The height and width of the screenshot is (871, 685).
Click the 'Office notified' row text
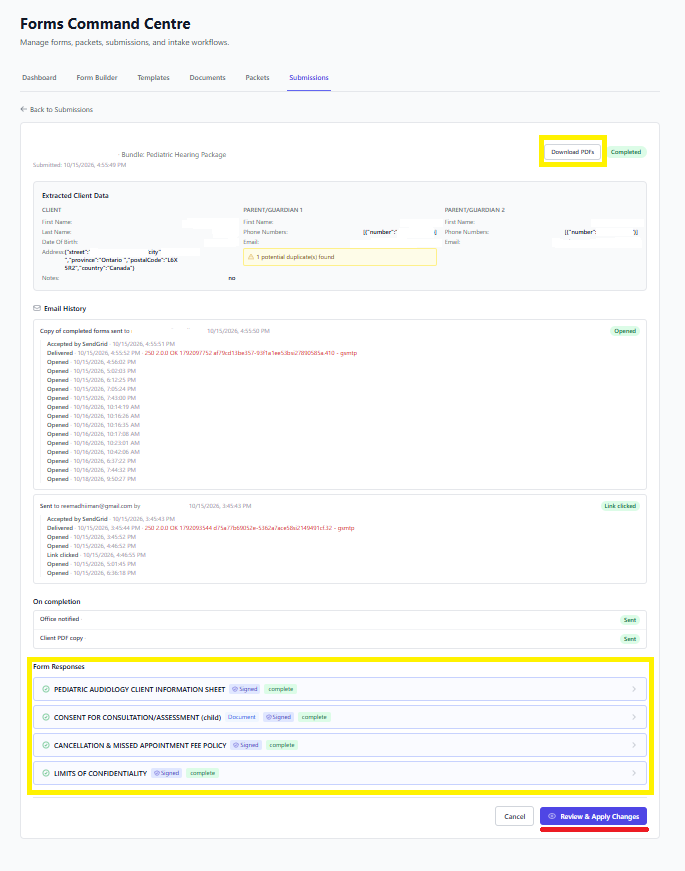pos(59,619)
